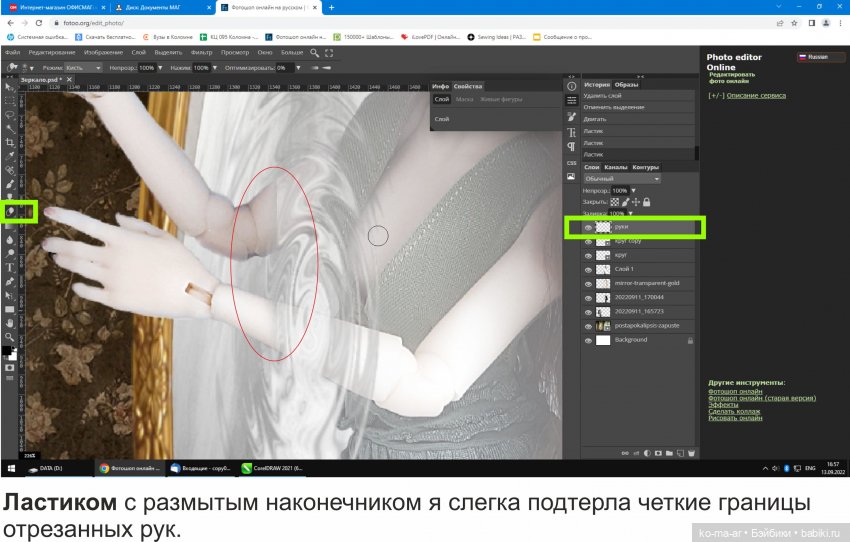Open the Info side panel icon

point(571,86)
